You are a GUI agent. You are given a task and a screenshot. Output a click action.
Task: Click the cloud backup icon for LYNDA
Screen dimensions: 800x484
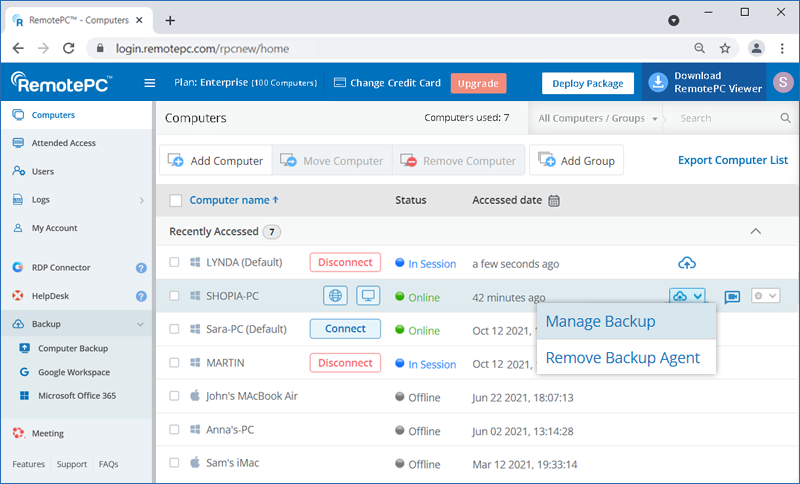[x=687, y=263]
